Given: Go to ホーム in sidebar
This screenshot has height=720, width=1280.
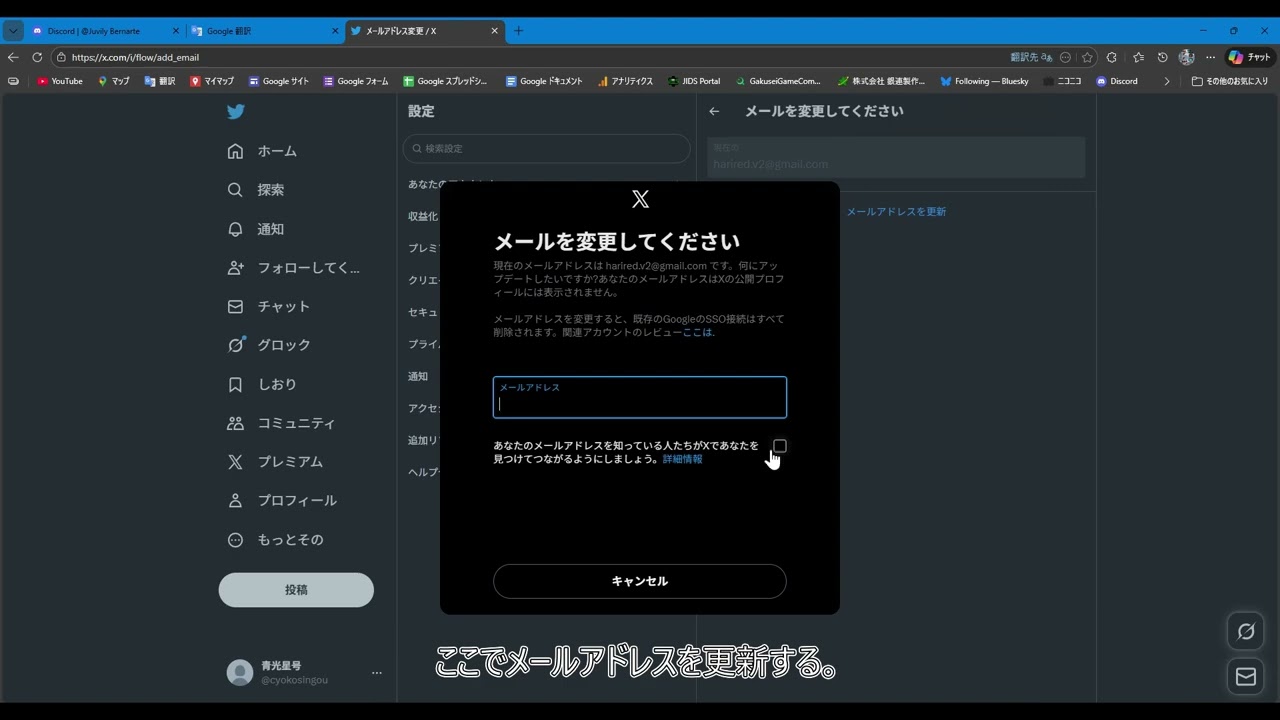Looking at the screenshot, I should (x=262, y=151).
